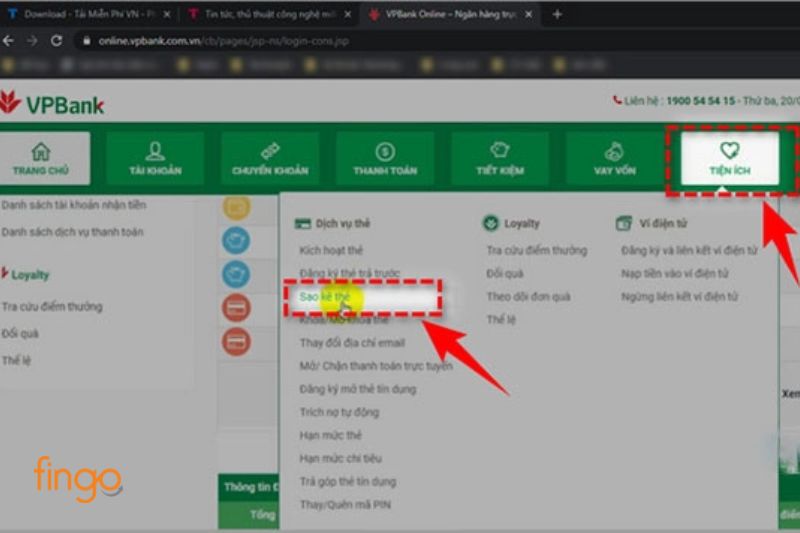Click the browser forward arrow
Screen dimensions: 800x533
tap(32, 41)
